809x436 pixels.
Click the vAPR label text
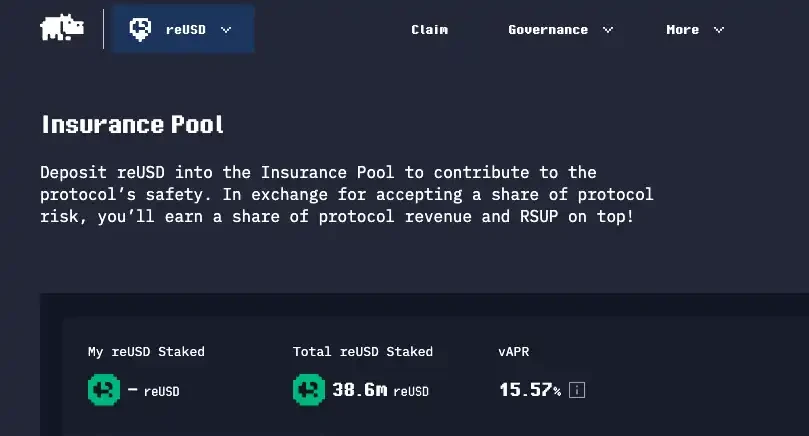[x=514, y=352]
